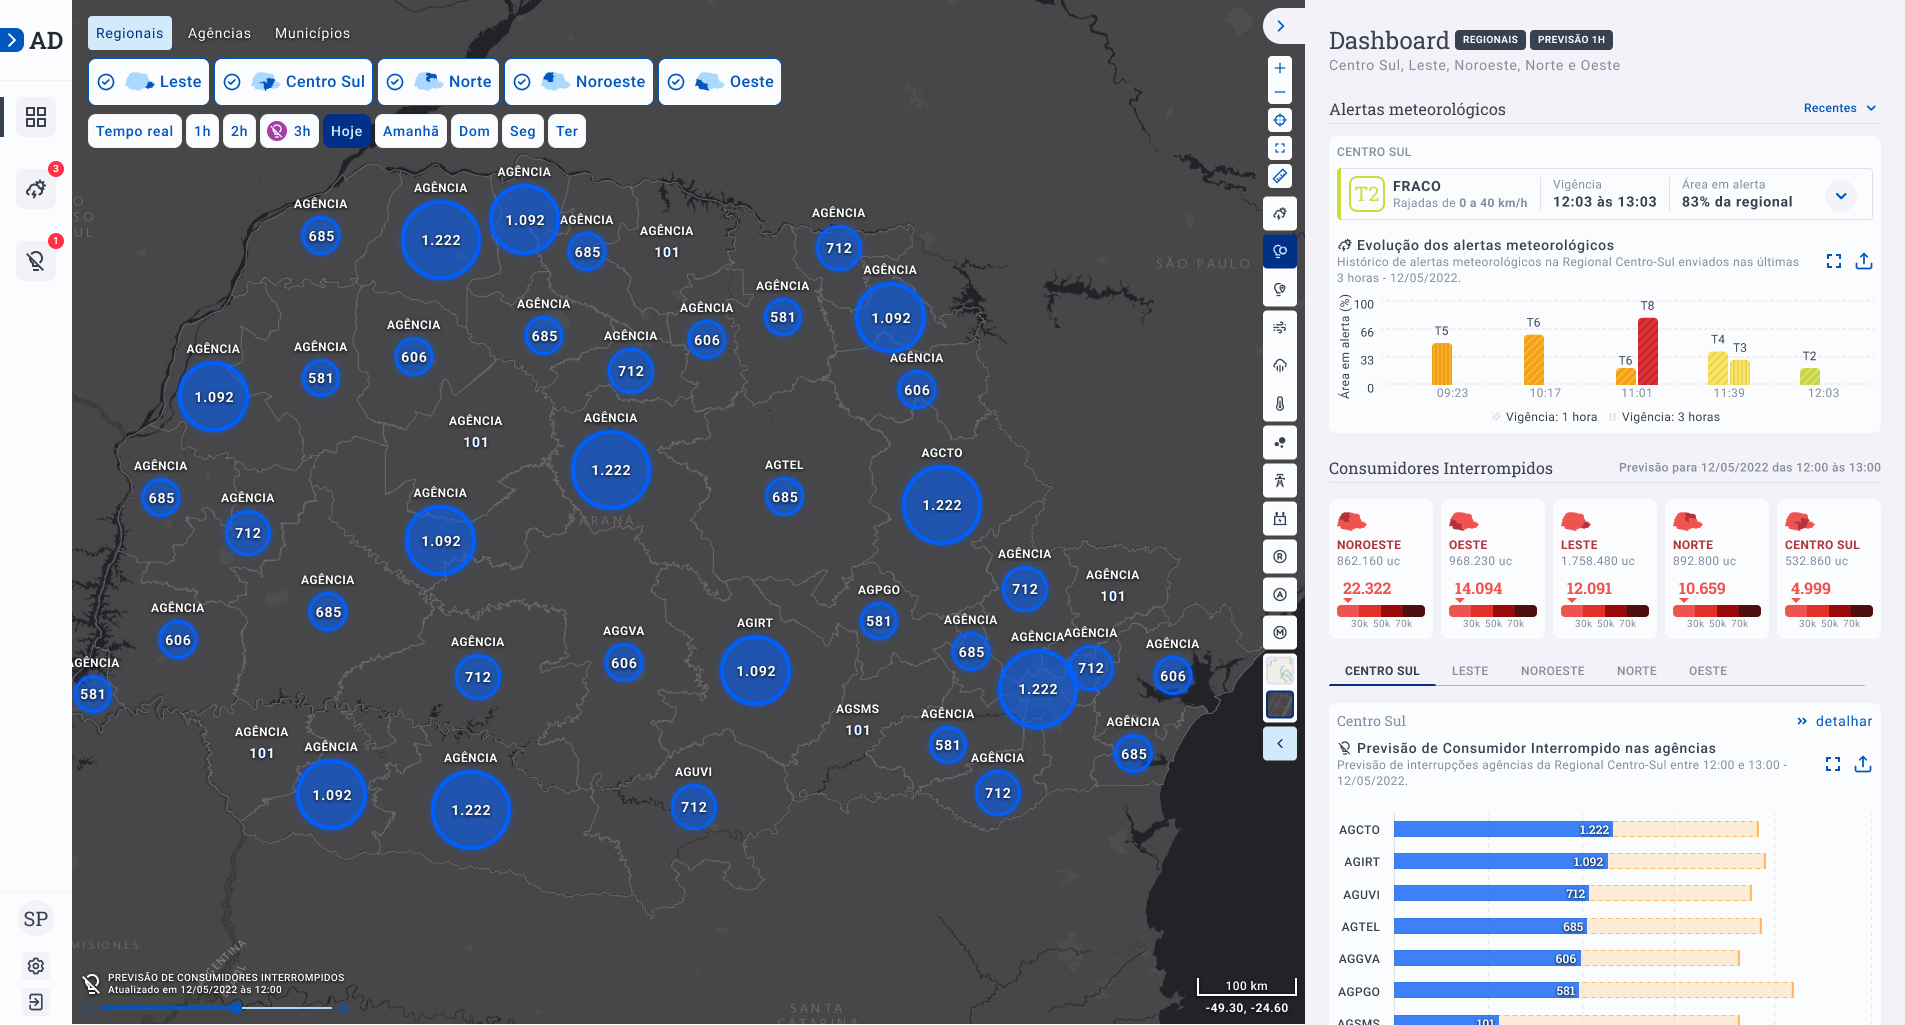Select the Noroeste tab in dashboard
Image resolution: width=1905 pixels, height=1025 pixels.
tap(1552, 671)
